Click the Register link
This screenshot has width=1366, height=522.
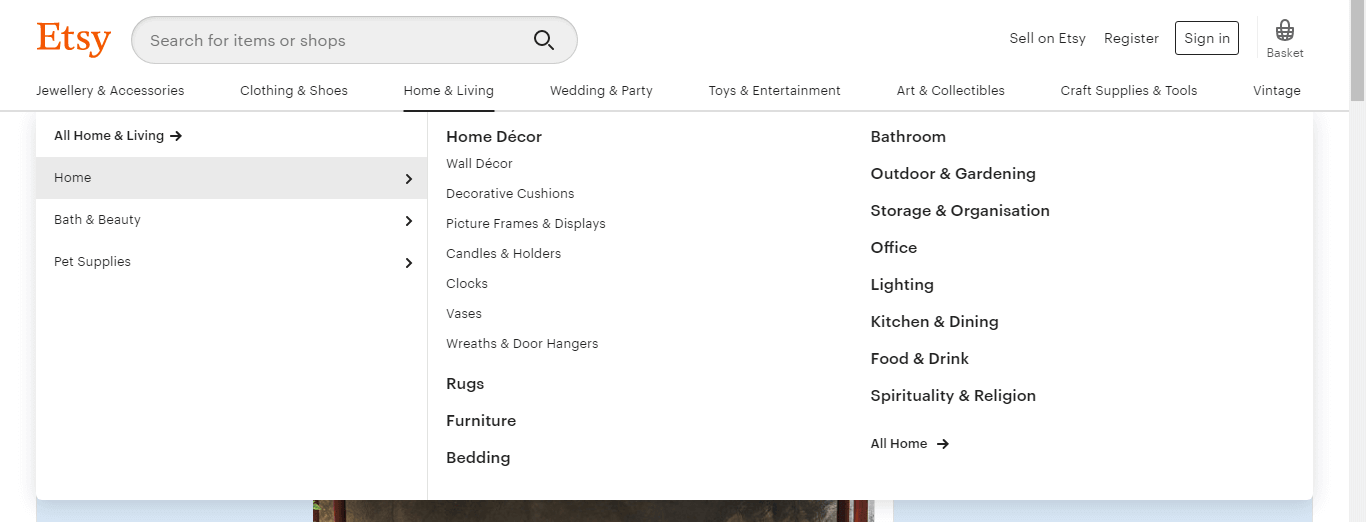1131,38
